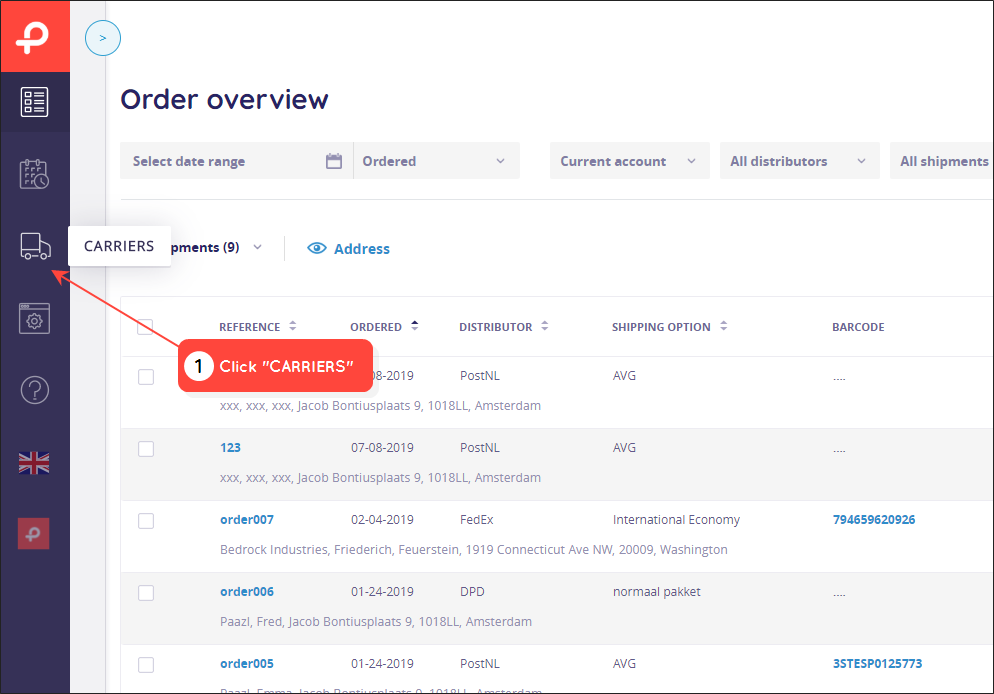Screen dimensions: 994x694
Task: Check the box for order006
Action: click(x=146, y=593)
